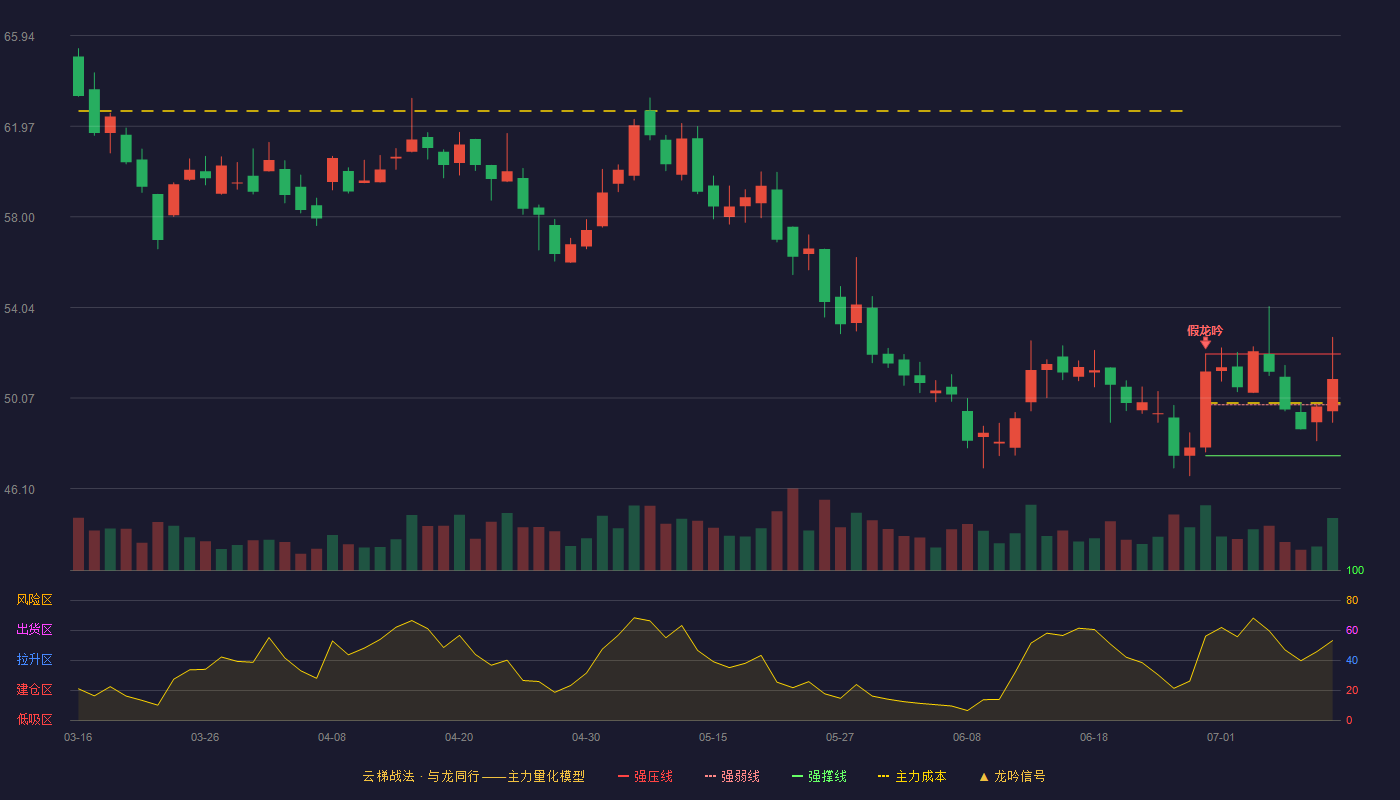Viewport: 1400px width, 800px height.
Task: Click the 03-16 date label
Action: 78,737
